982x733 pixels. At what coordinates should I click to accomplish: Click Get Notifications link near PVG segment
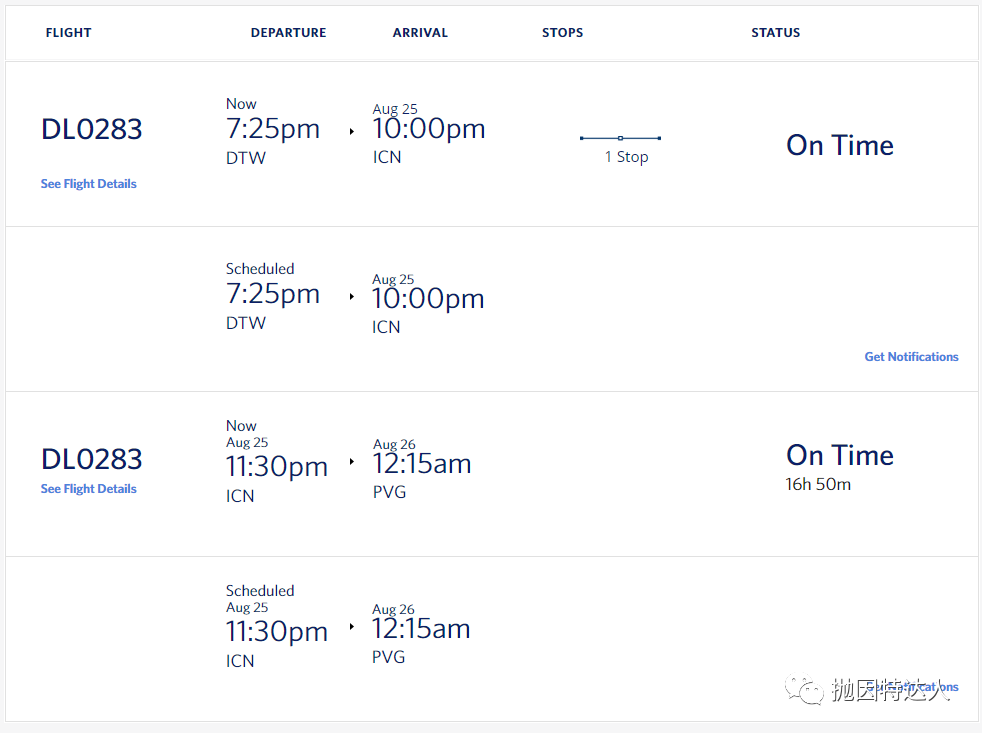point(911,687)
